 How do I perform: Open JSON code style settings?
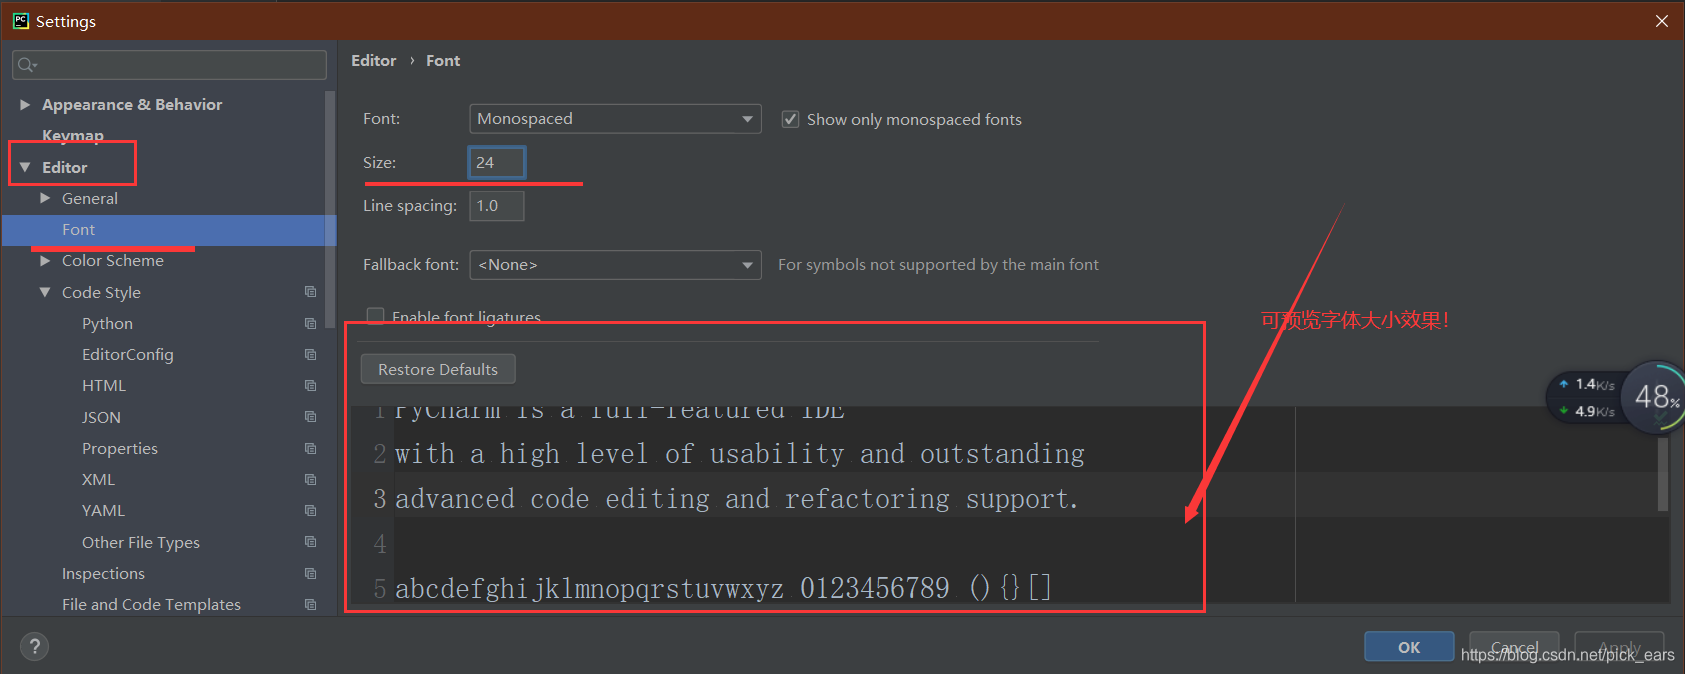tap(101, 417)
